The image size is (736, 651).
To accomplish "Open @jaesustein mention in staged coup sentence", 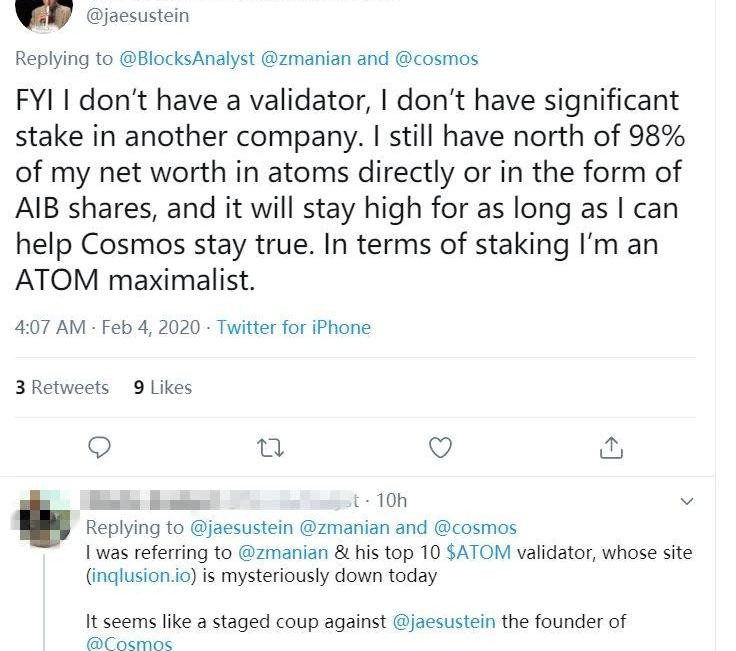I will pos(444,621).
